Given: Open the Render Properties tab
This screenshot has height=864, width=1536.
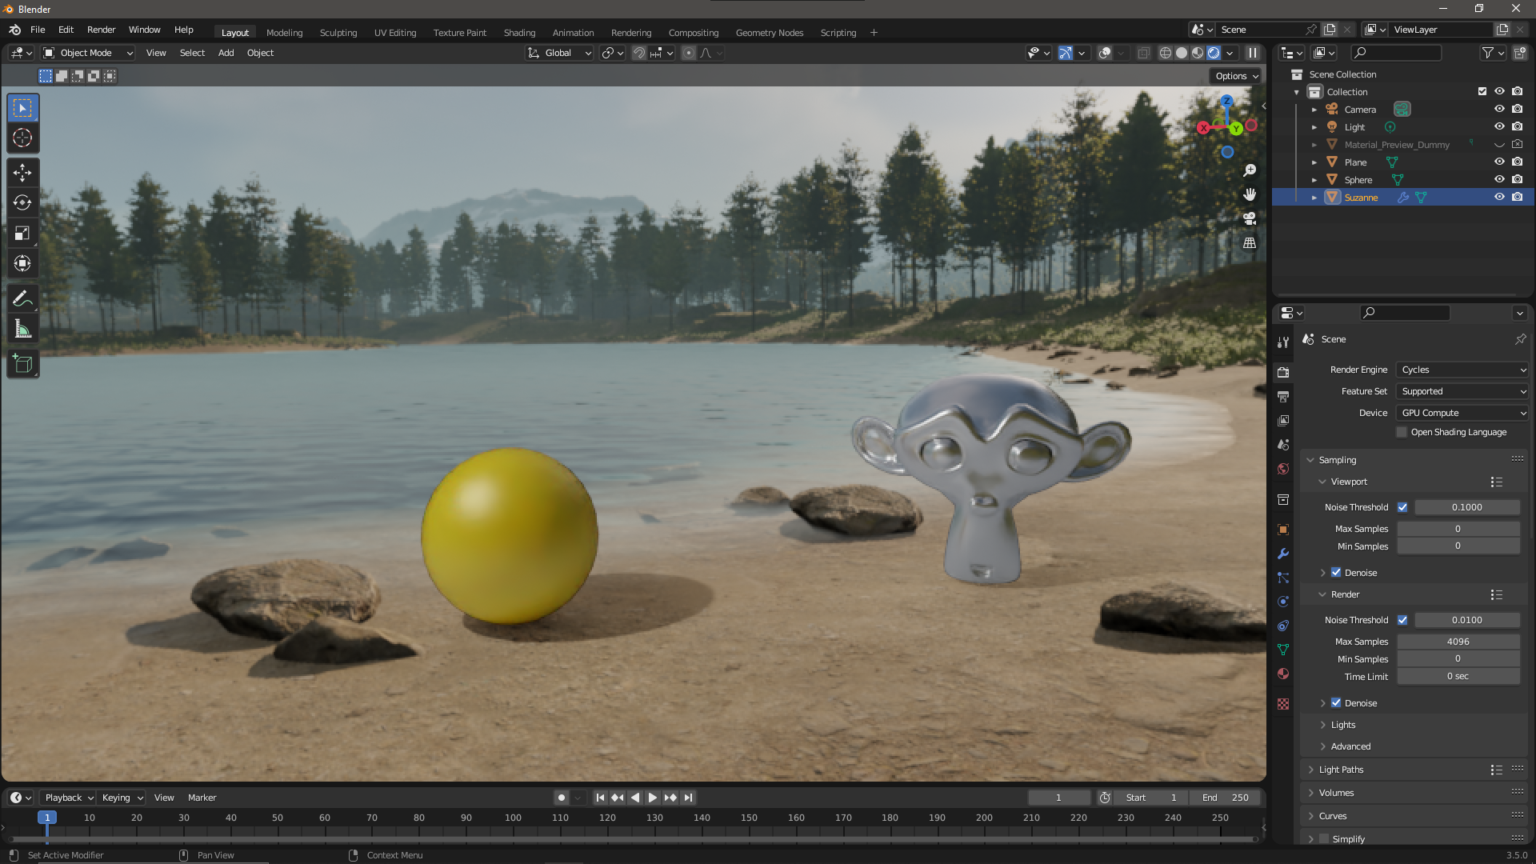Looking at the screenshot, I should 1283,372.
